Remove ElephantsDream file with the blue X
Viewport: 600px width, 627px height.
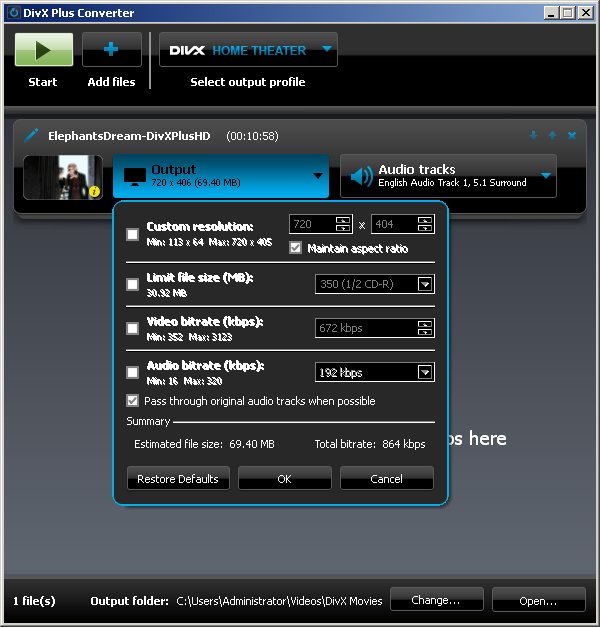[572, 136]
